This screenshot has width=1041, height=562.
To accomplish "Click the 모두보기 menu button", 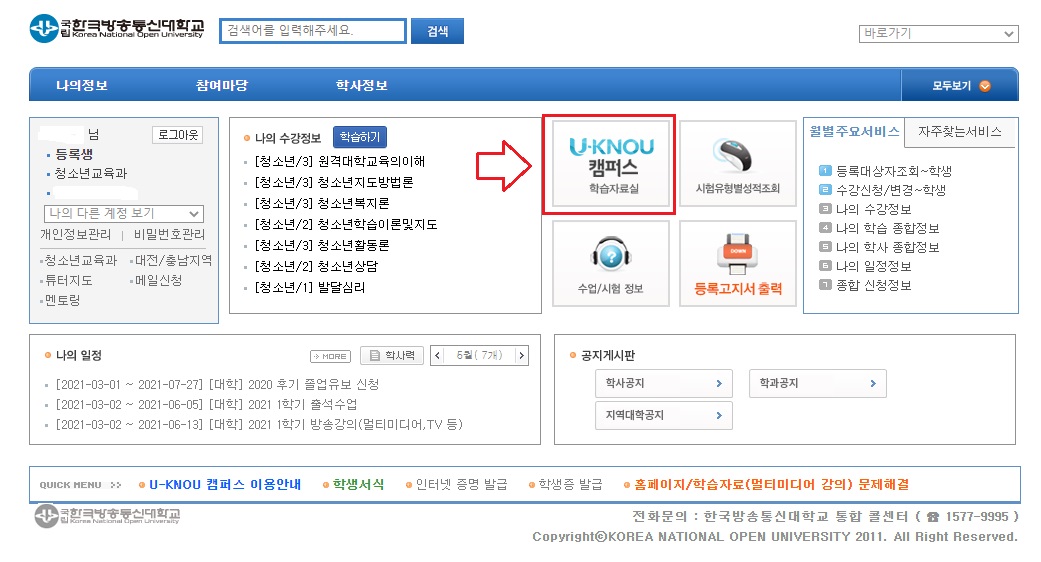I will point(959,86).
